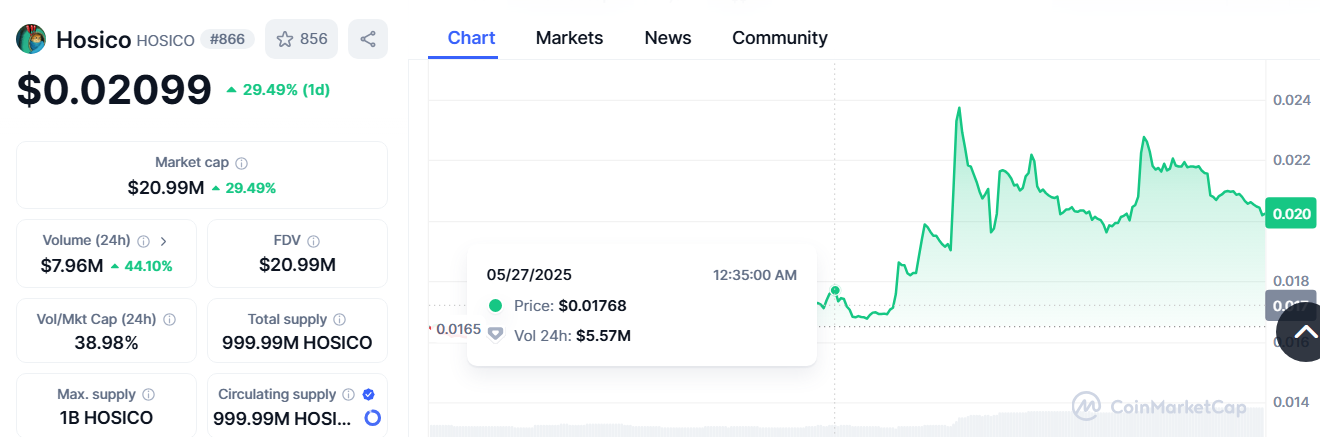1320x437 pixels.
Task: Open the Chart tab
Action: [x=472, y=38]
